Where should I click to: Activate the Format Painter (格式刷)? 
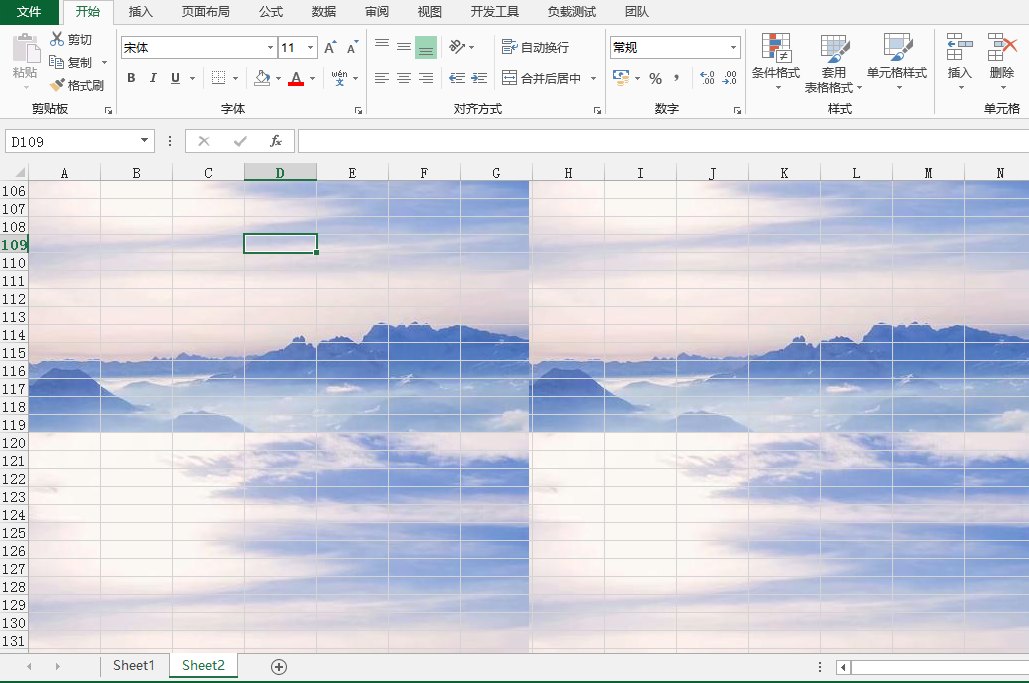[76, 85]
